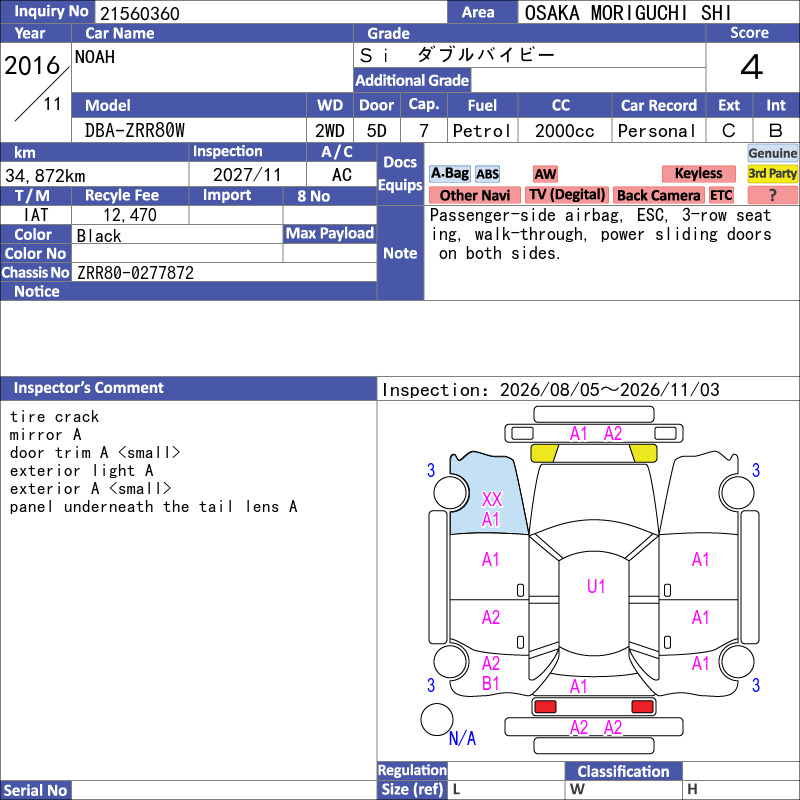Click the right red tail light on diagram
Screen dimensions: 800x800
(642, 707)
